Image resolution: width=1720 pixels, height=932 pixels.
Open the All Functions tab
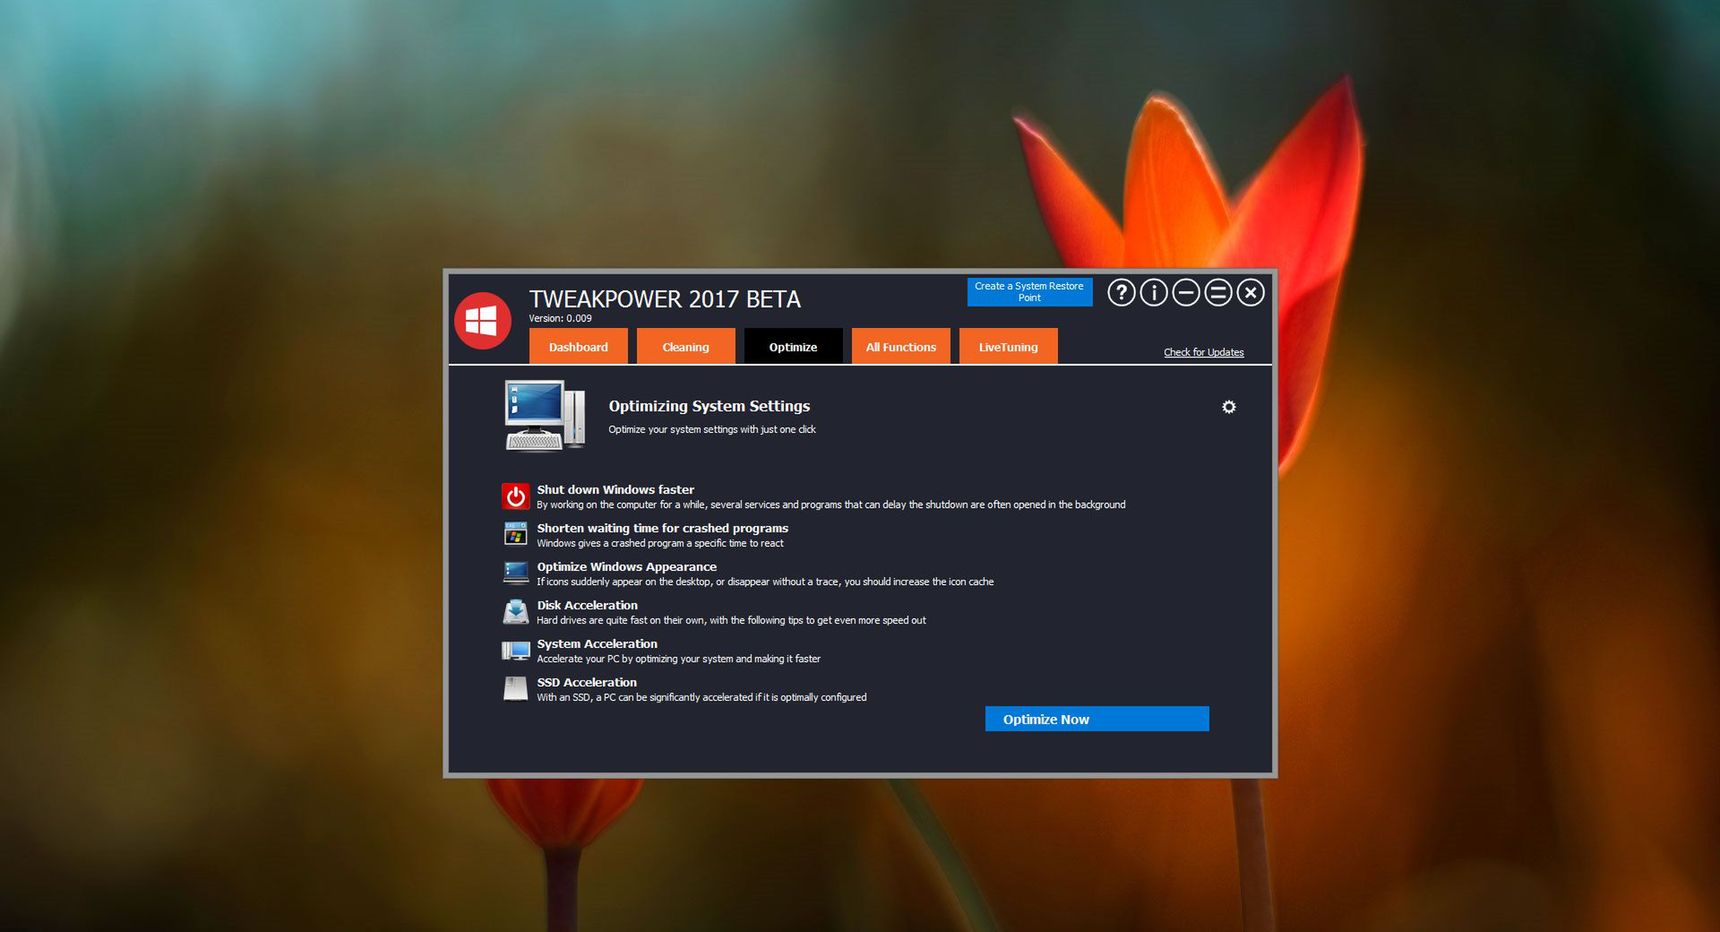901,346
